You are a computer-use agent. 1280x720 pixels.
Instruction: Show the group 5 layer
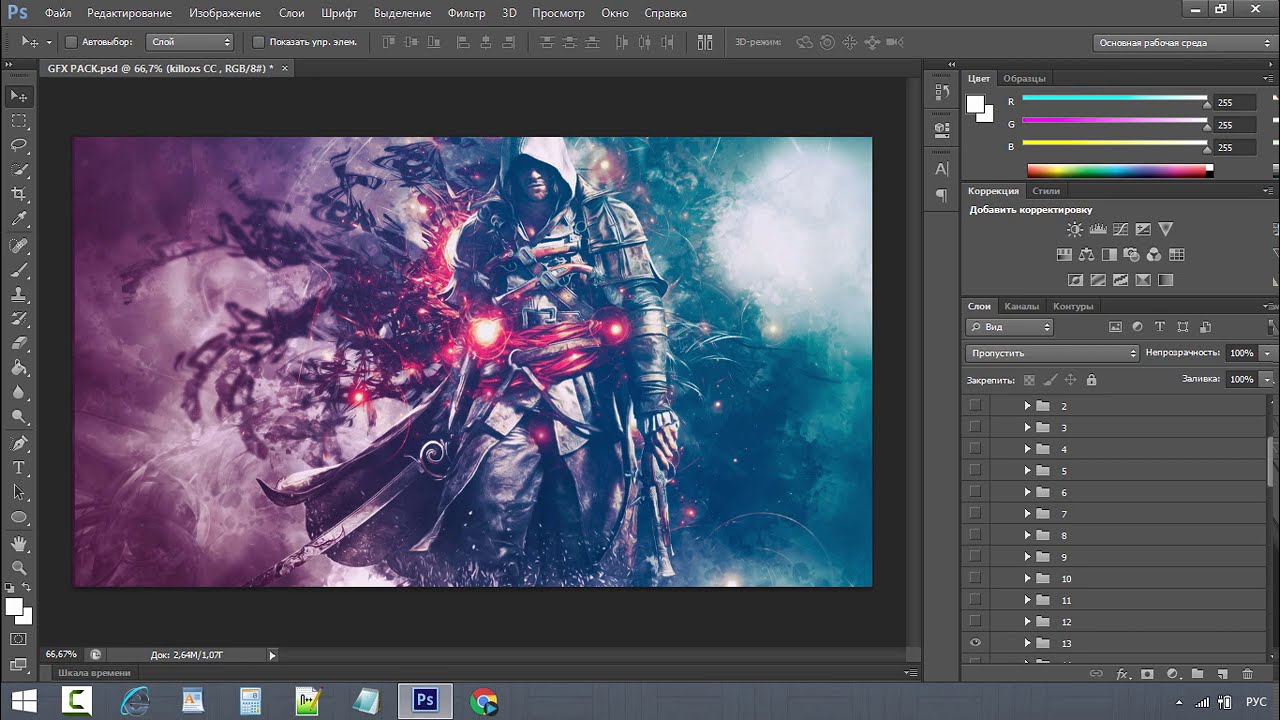coord(975,470)
